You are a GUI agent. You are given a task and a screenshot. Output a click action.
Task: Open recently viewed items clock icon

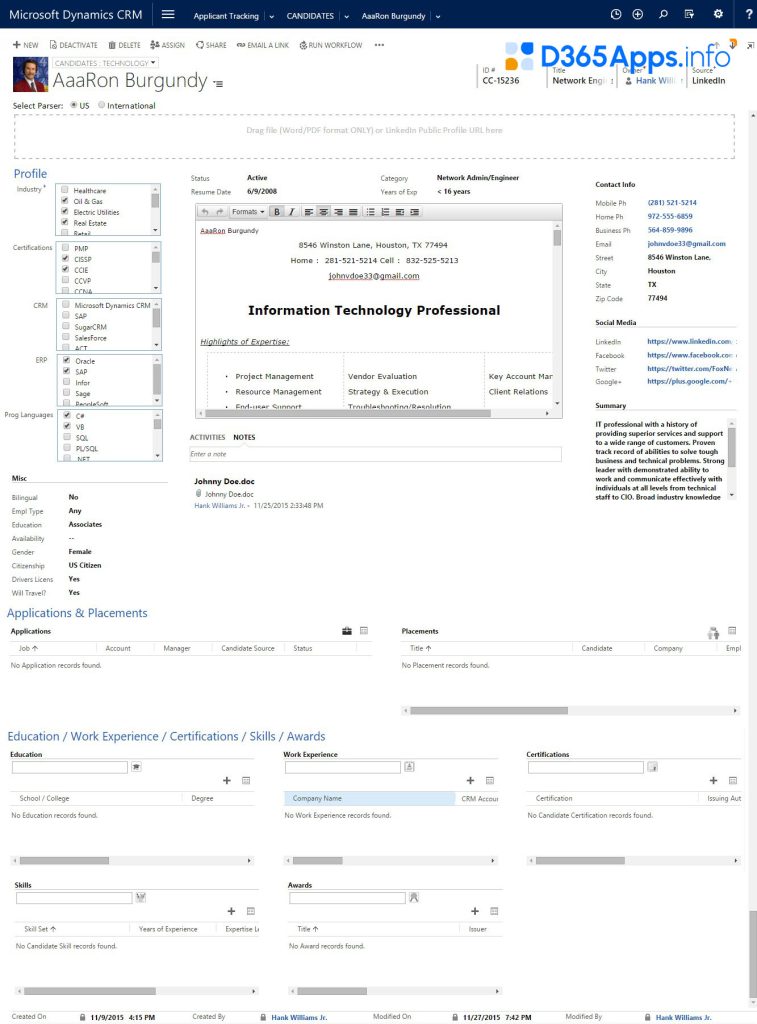click(x=615, y=14)
